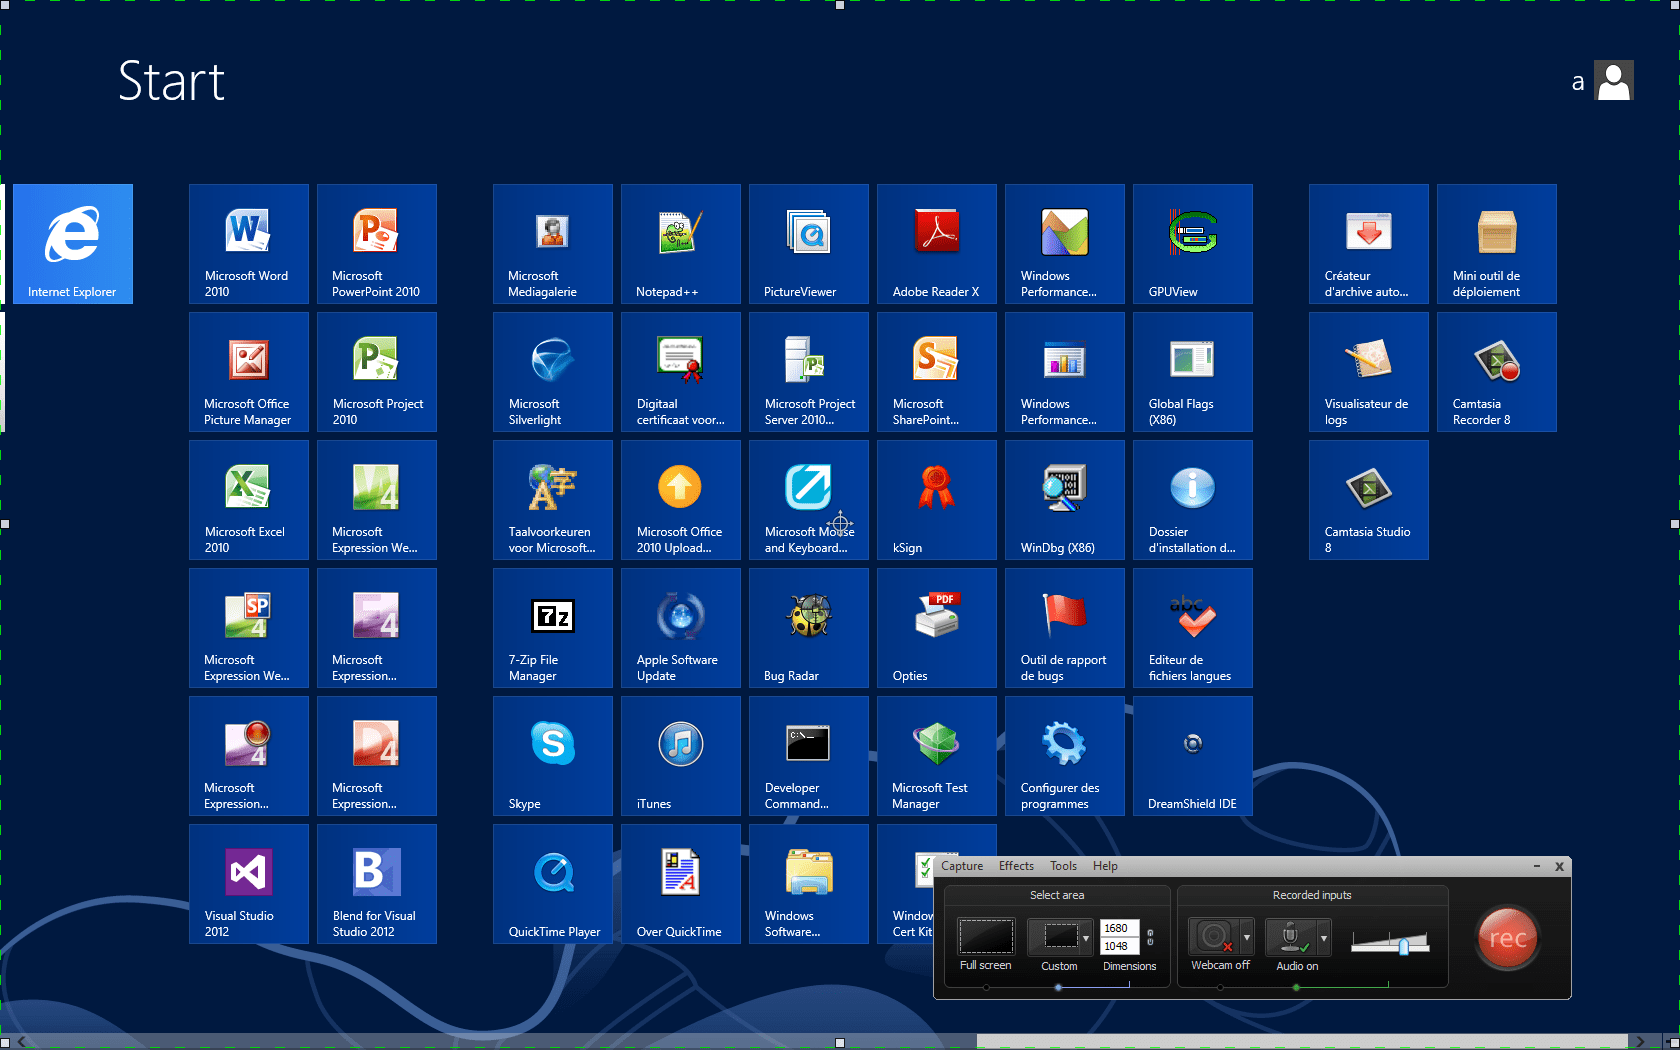Open Microsoft SharePoint tile
The width and height of the screenshot is (1680, 1050).
click(x=937, y=372)
